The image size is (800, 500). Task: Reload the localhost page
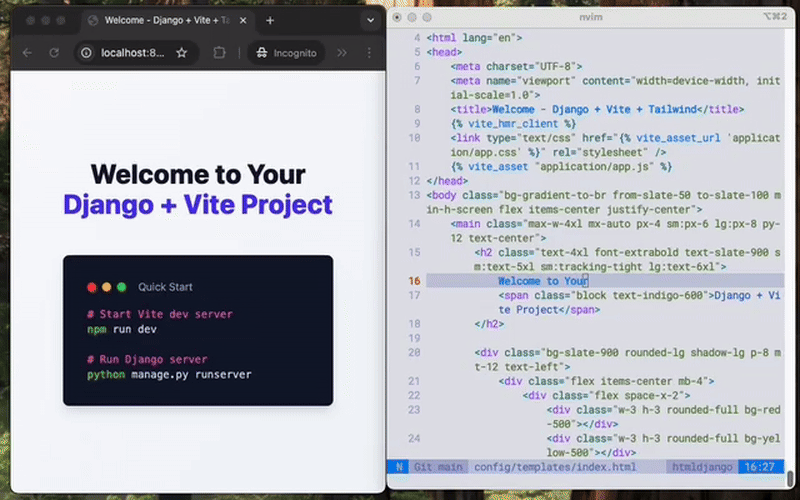(53, 53)
